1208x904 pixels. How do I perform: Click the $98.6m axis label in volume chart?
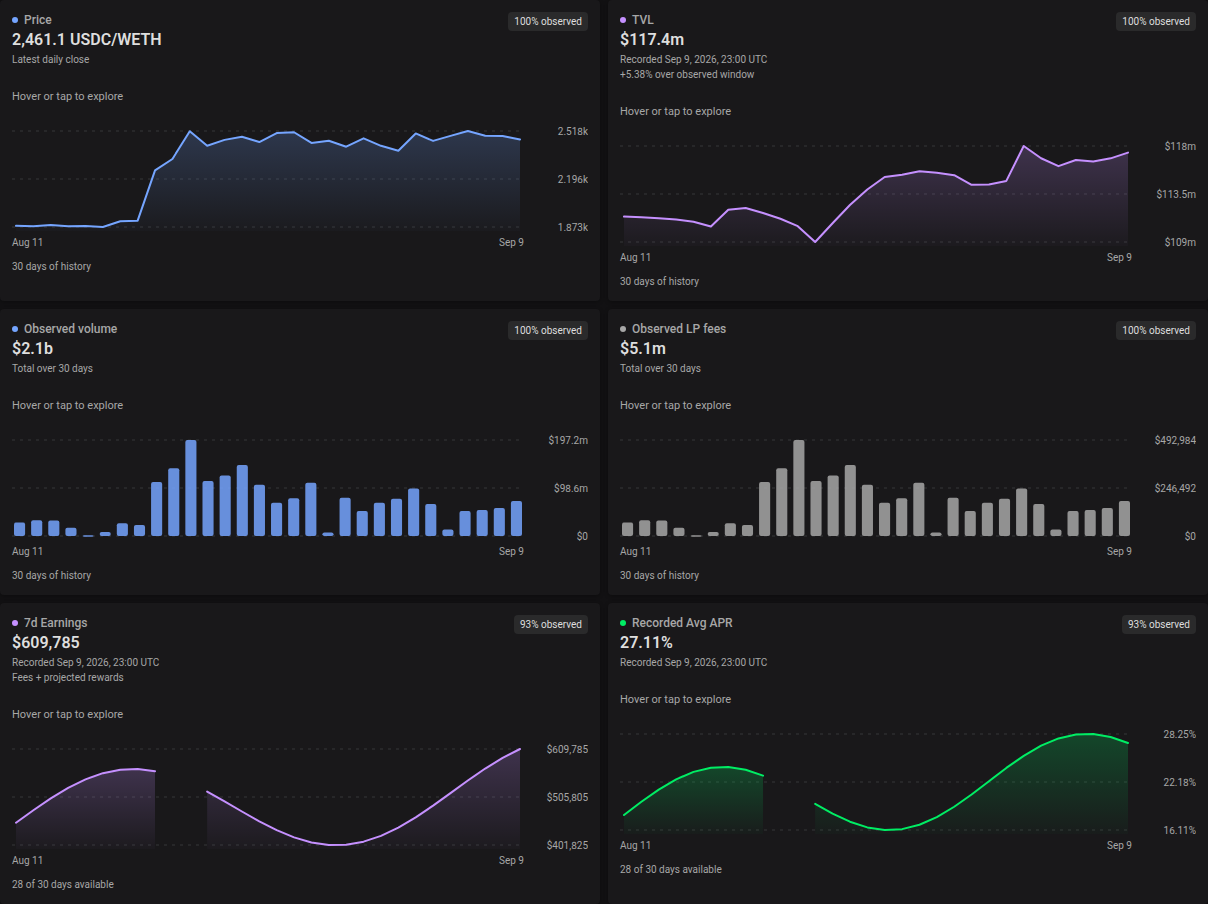pyautogui.click(x=571, y=489)
